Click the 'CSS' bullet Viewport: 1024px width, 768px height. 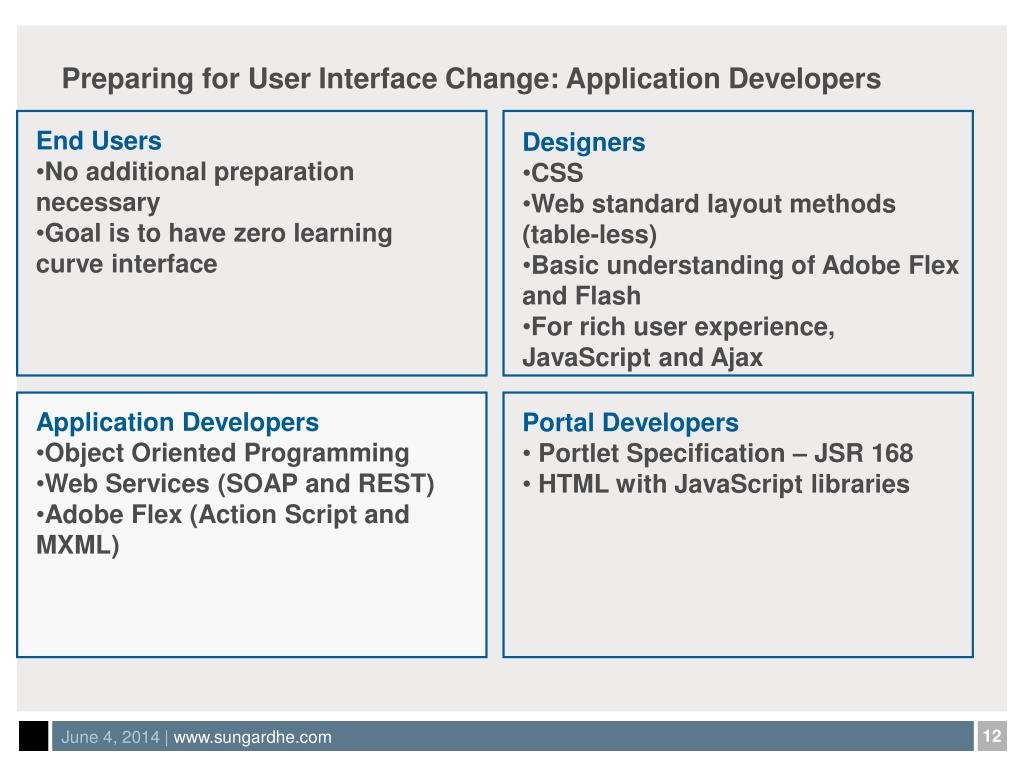[x=552, y=173]
